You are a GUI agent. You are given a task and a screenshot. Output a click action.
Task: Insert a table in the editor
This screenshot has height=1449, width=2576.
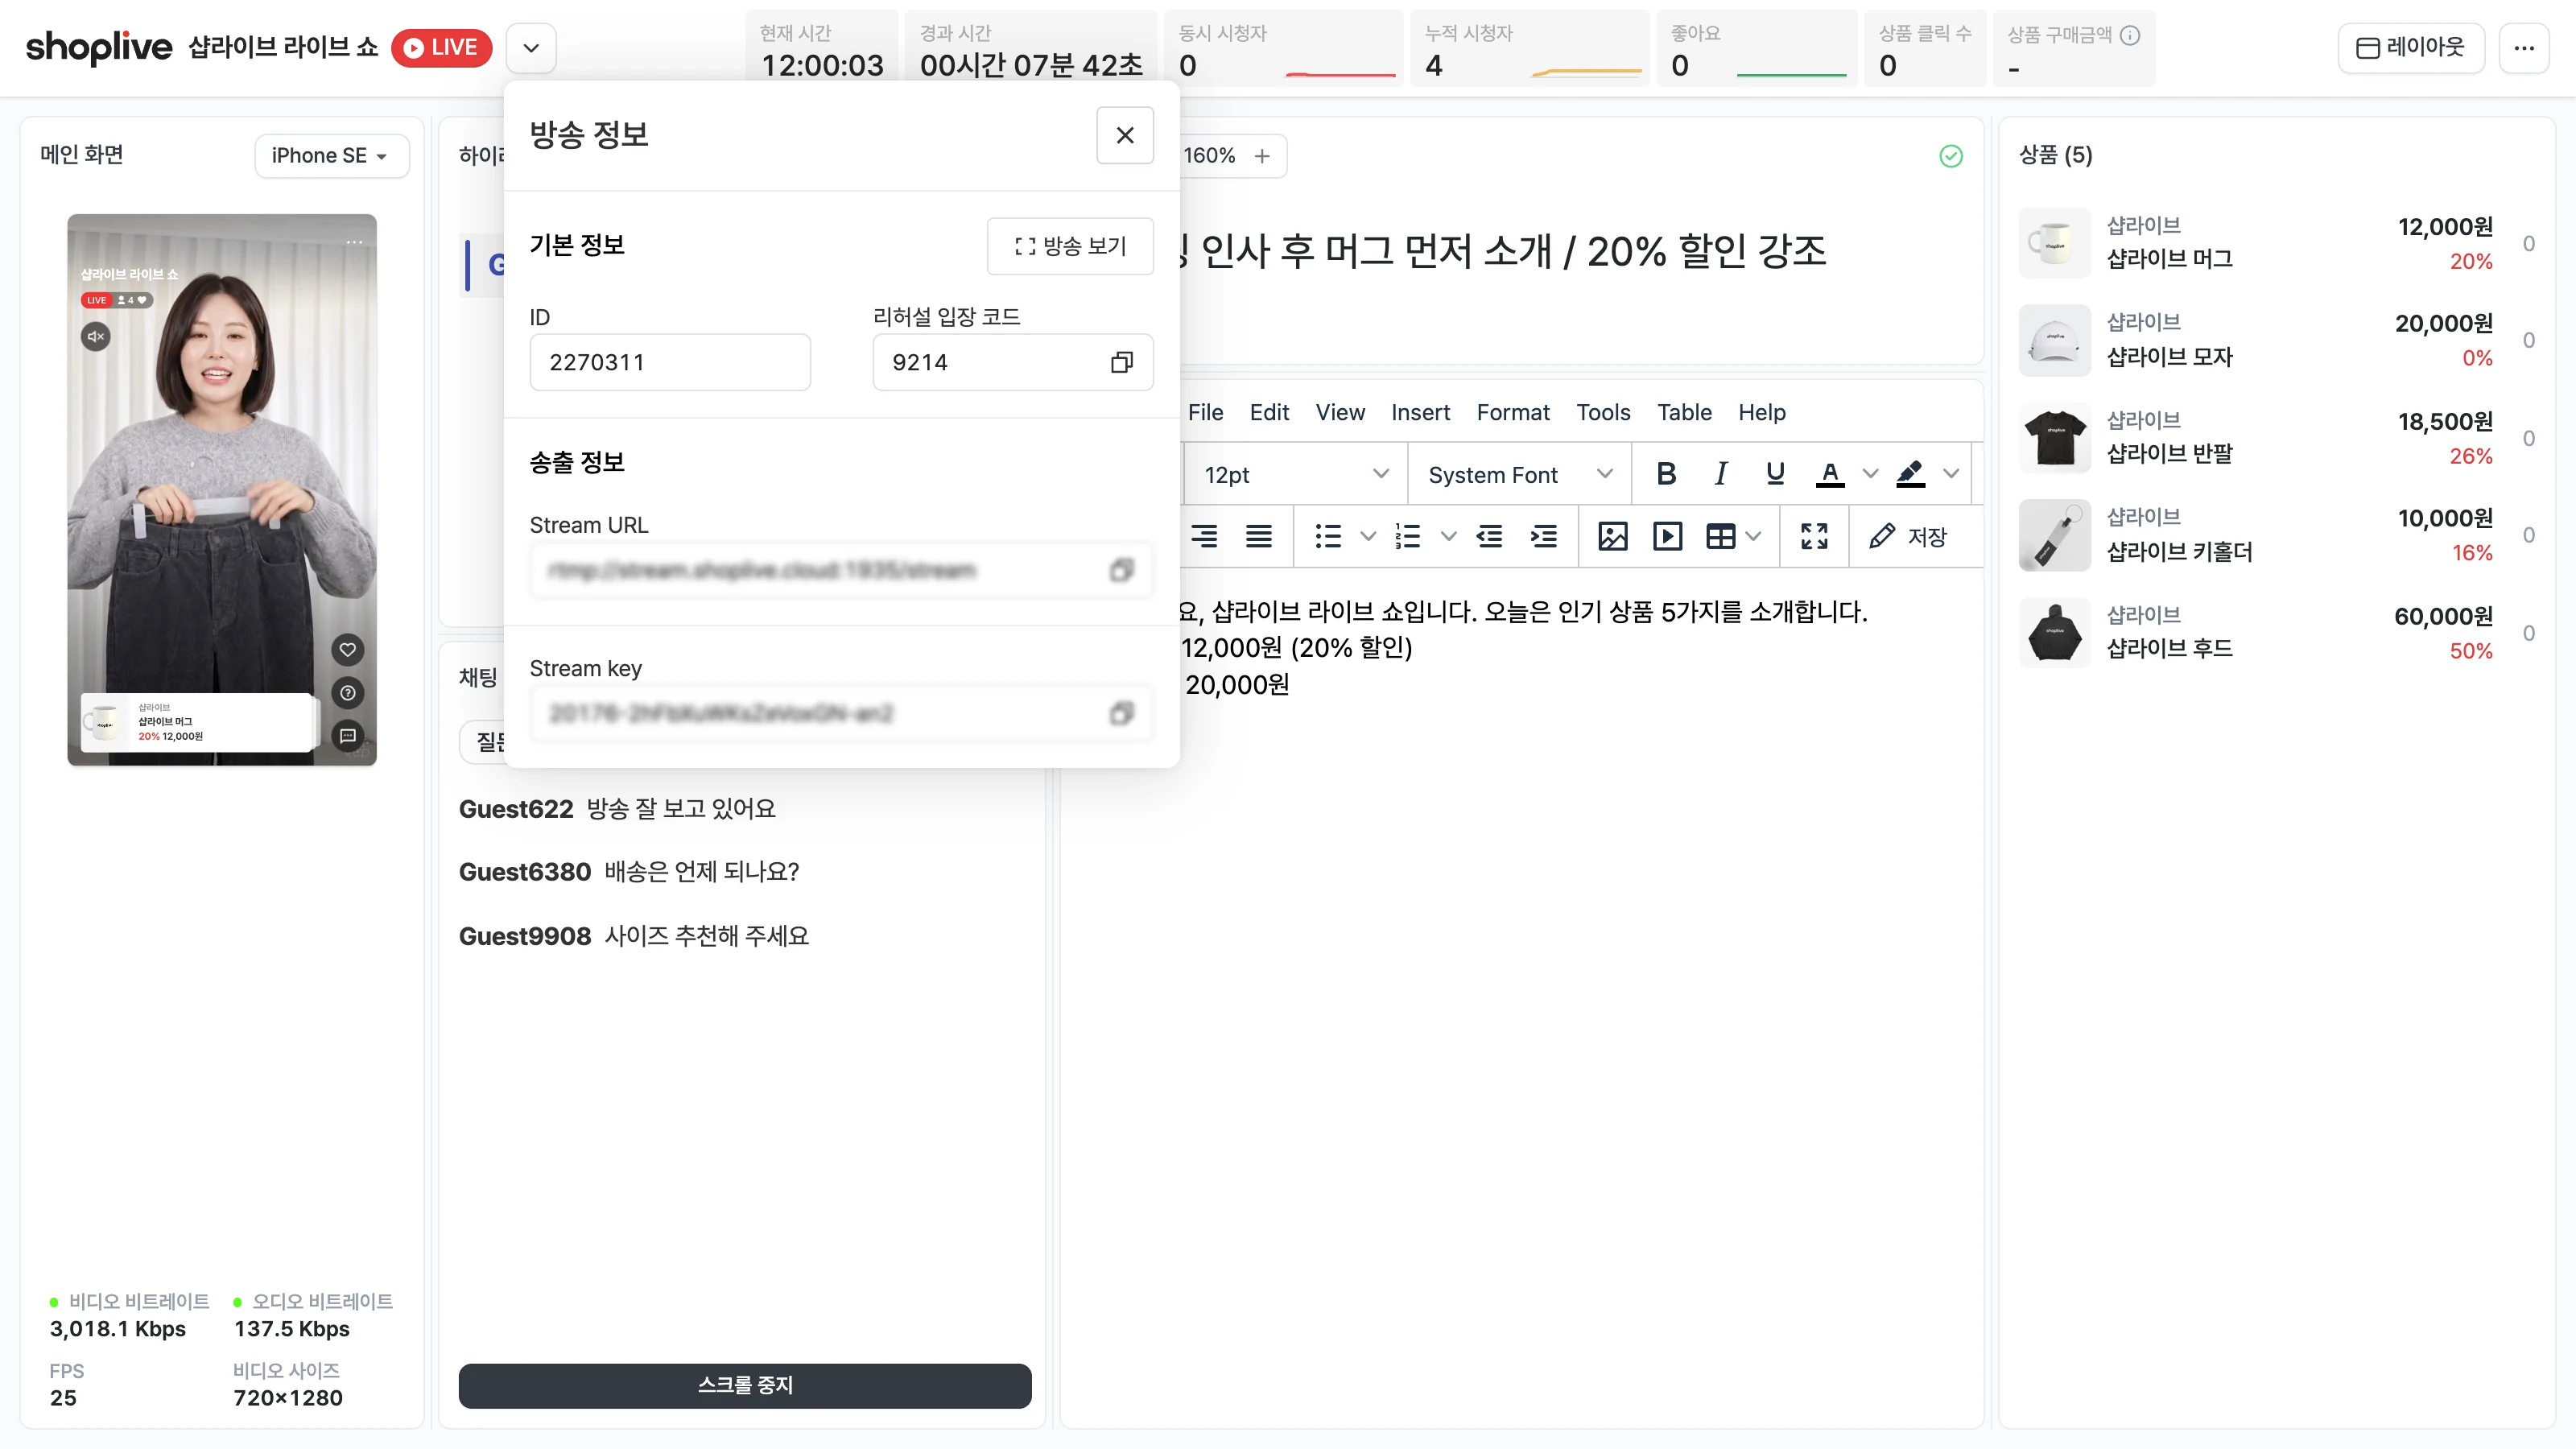pyautogui.click(x=1720, y=537)
